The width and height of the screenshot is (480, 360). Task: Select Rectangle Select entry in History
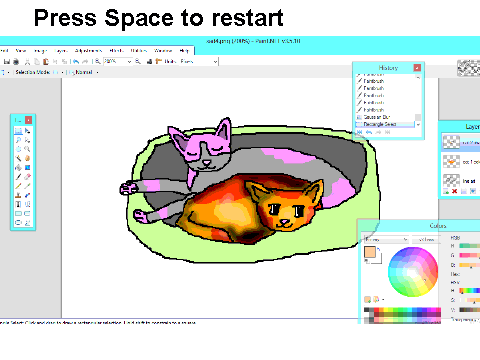point(385,124)
